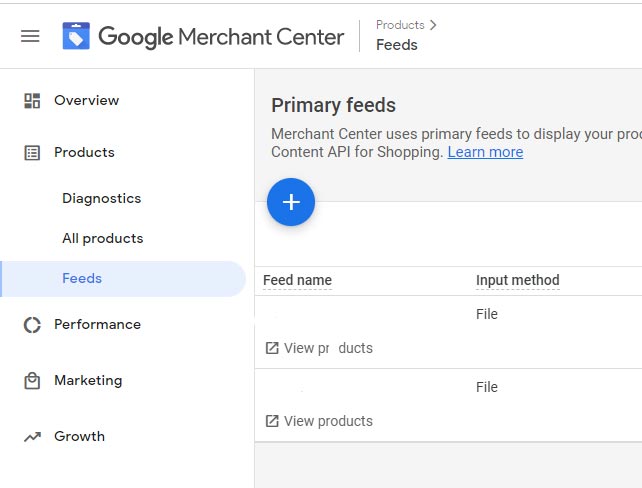
Task: Open the Growth section
Action: coord(79,436)
